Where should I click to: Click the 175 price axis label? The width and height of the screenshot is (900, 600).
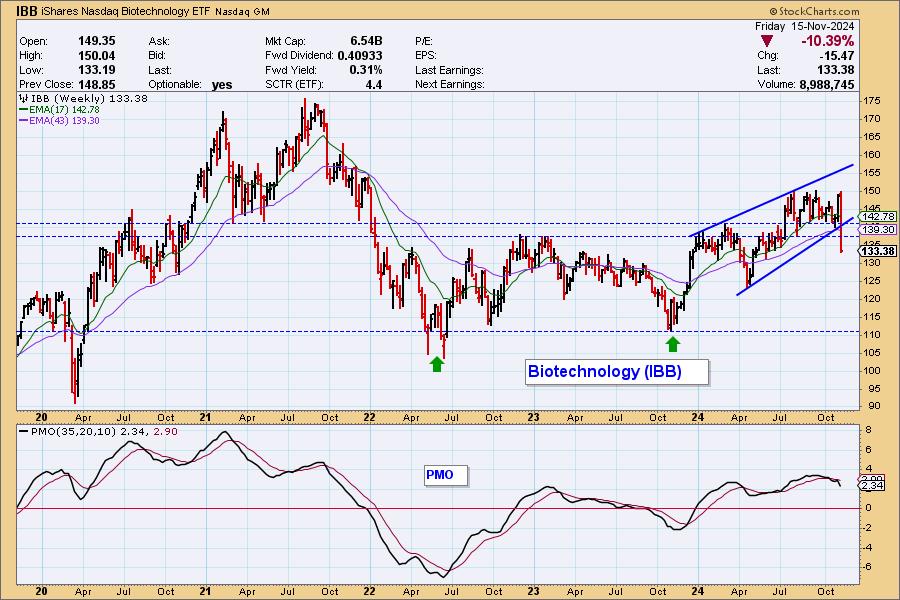click(871, 100)
